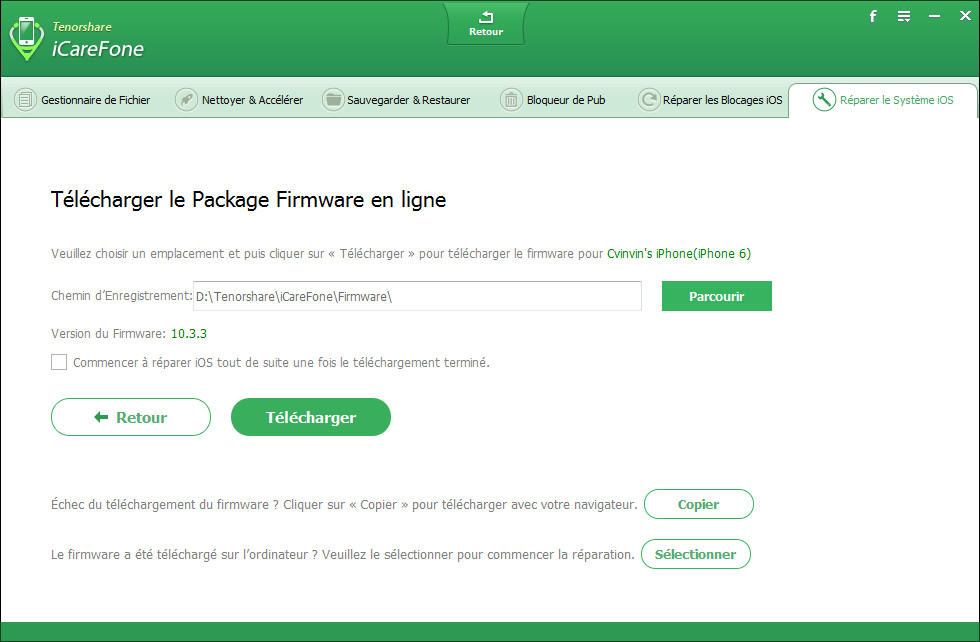Click the Réparer les Blocages iOS refresh icon

pyautogui.click(x=649, y=99)
